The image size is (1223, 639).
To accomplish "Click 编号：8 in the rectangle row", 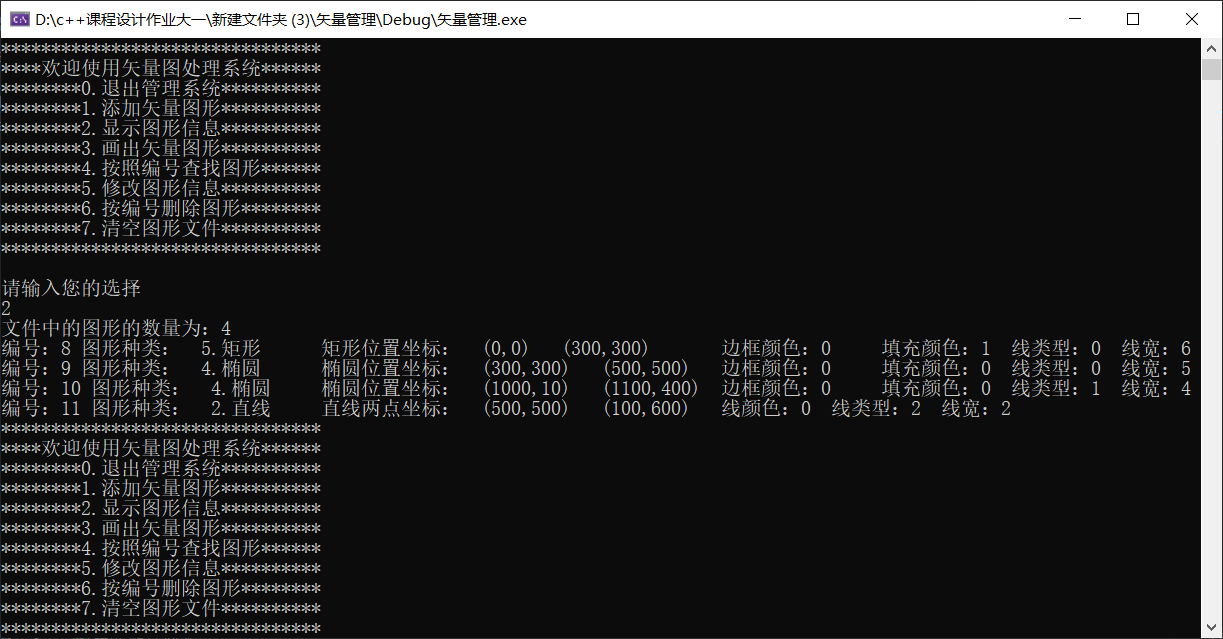I will [36, 349].
